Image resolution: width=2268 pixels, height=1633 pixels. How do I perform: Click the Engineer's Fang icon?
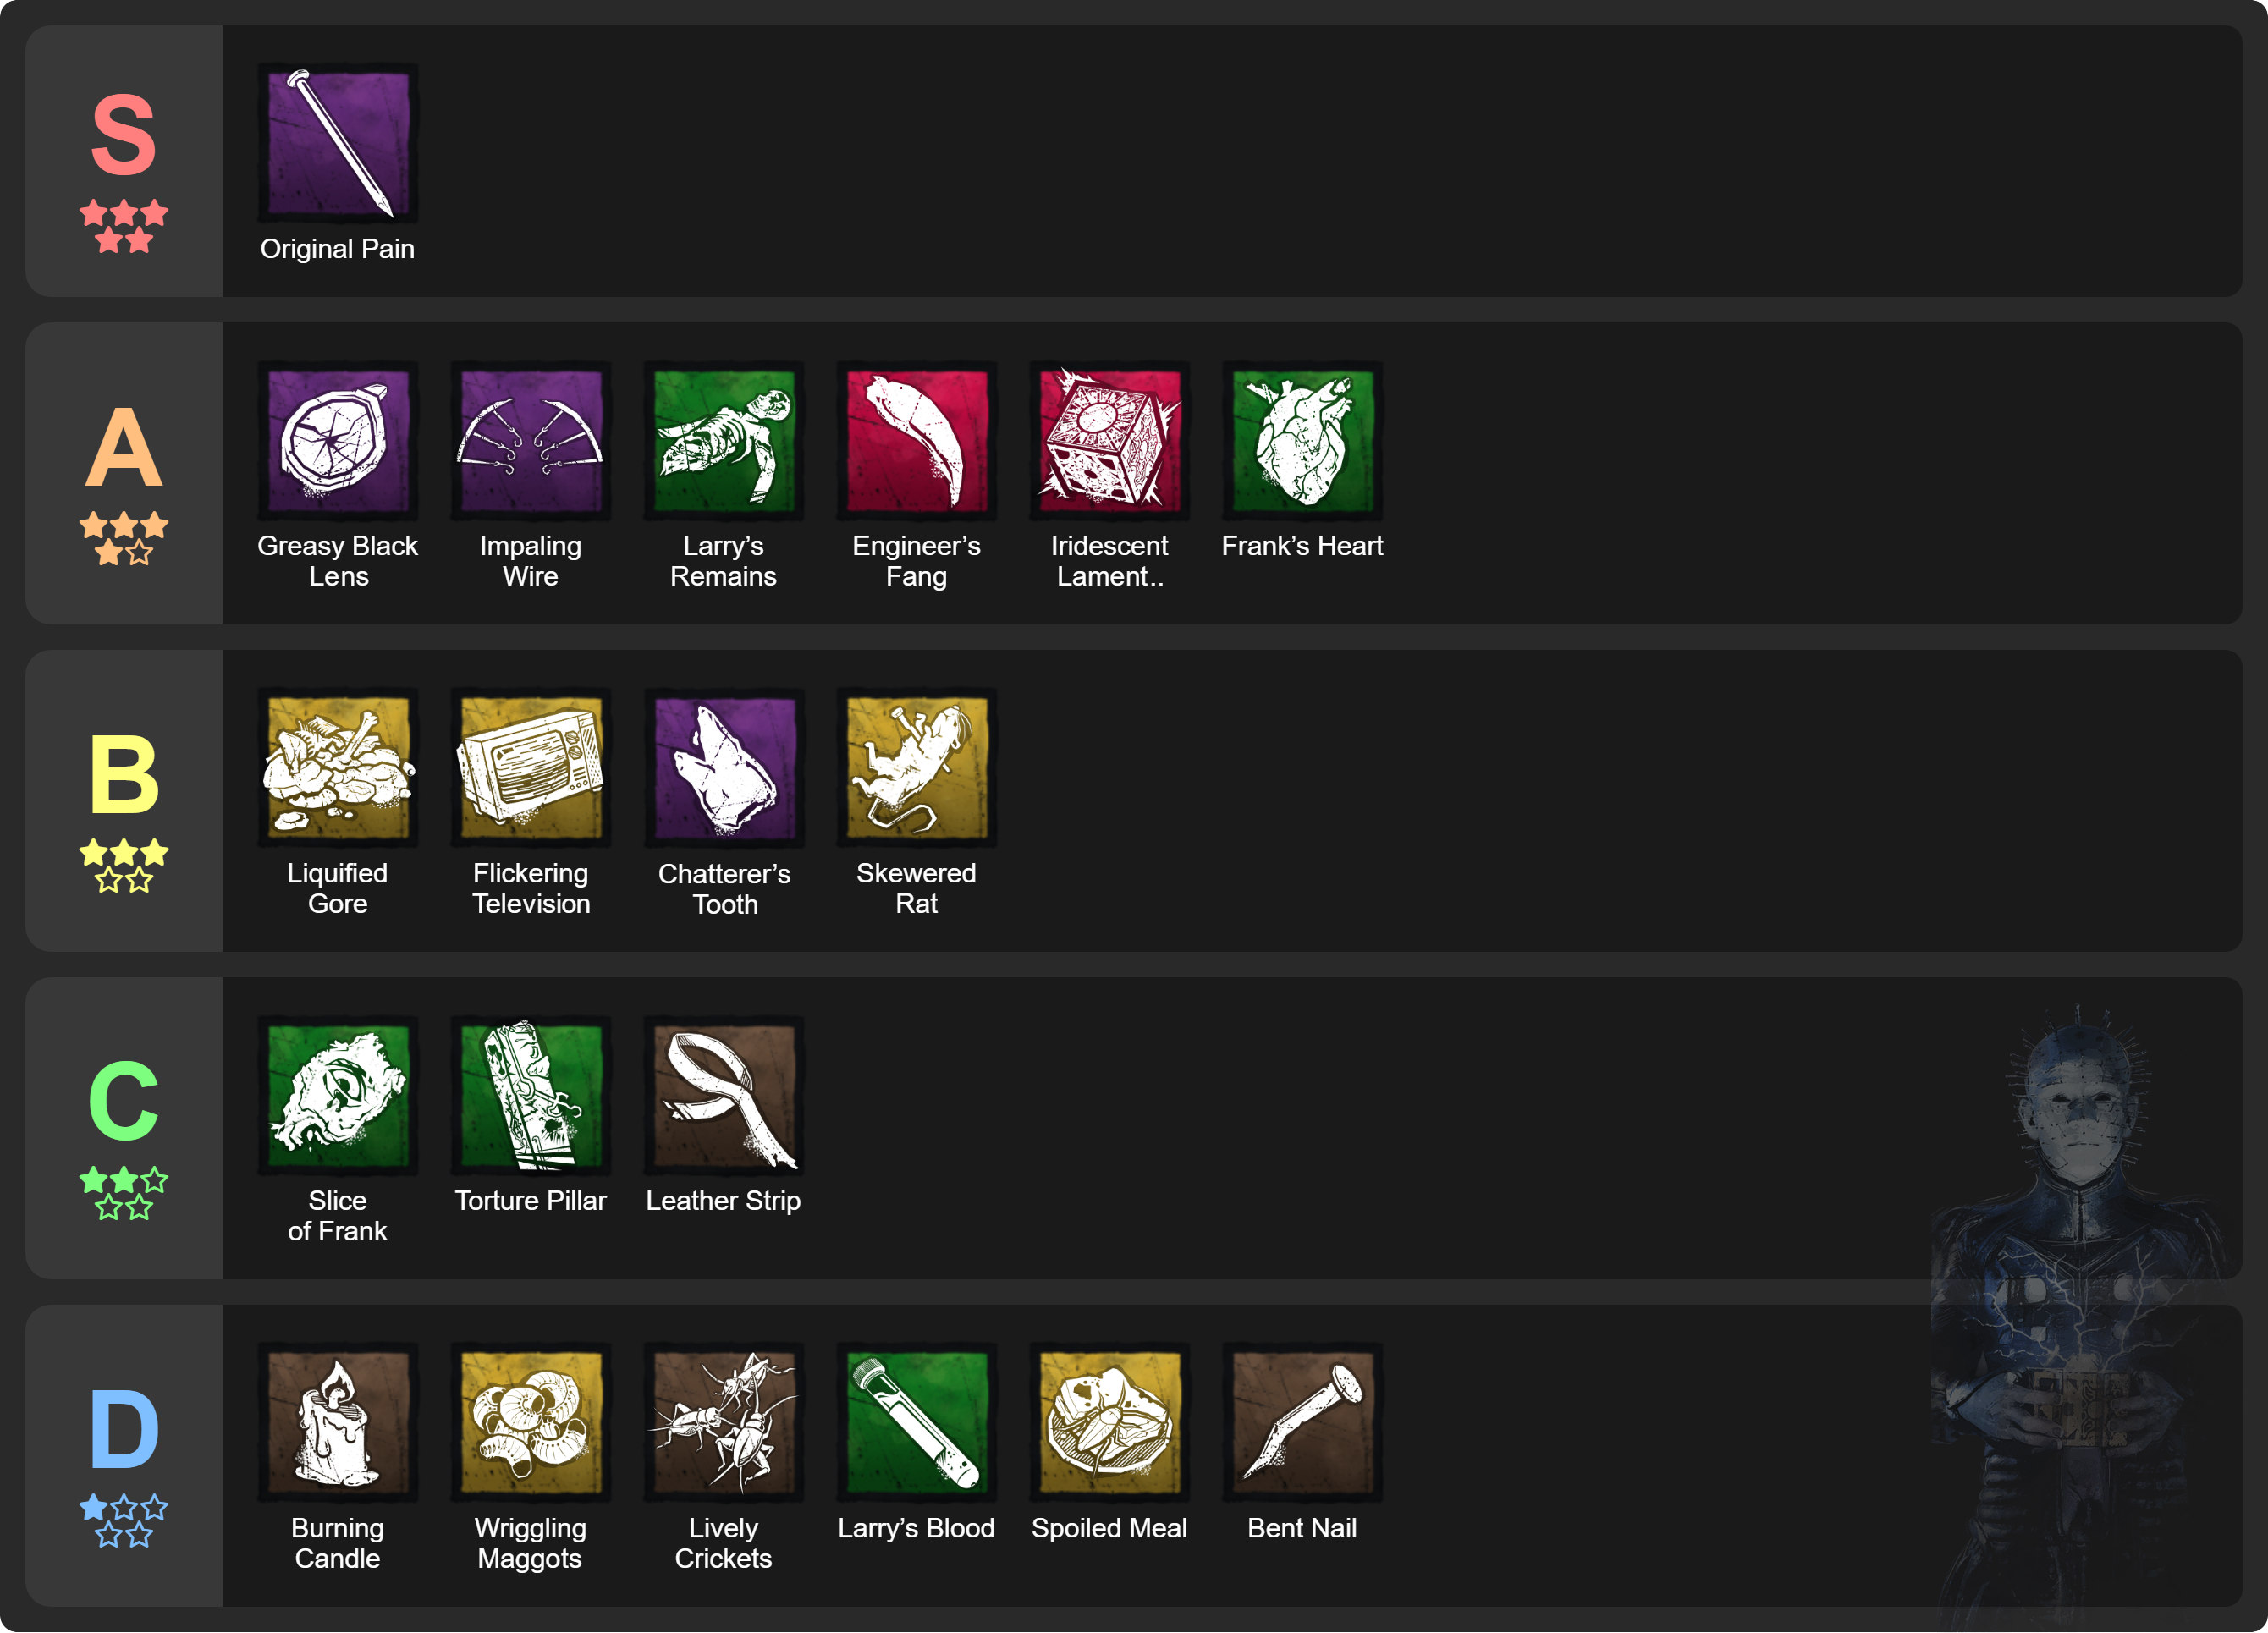[x=916, y=440]
